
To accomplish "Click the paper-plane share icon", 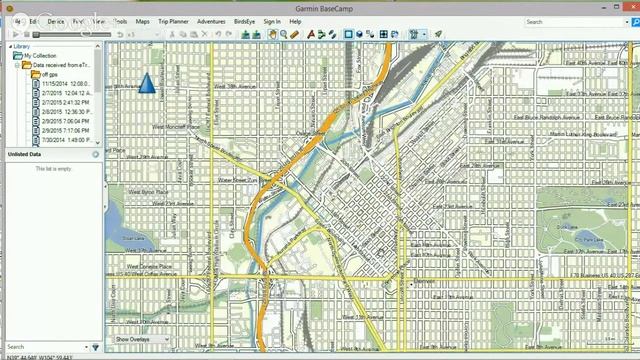I will click(x=438, y=35).
